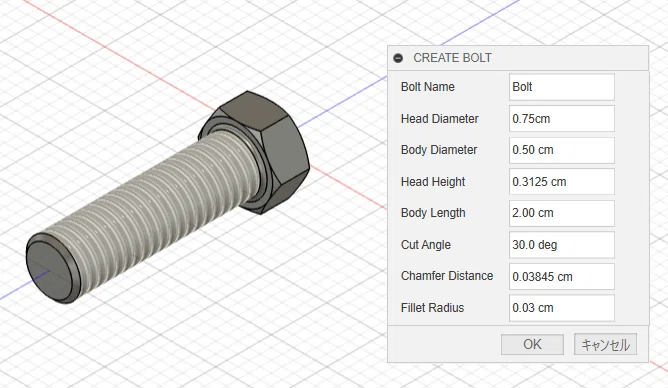The height and width of the screenshot is (388, 668).
Task: Click the Cut Angle label
Action: 426,245
